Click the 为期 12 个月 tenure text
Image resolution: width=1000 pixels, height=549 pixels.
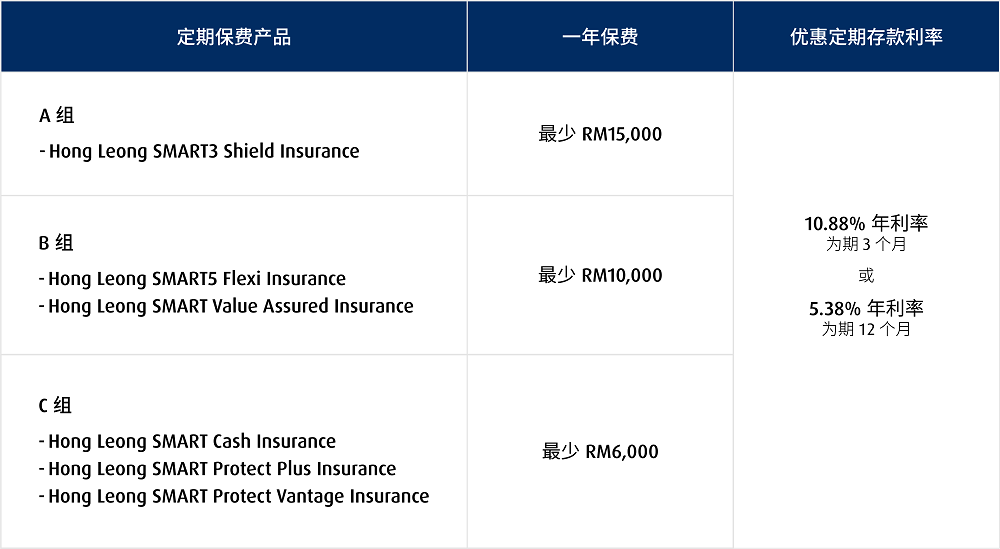[x=866, y=329]
